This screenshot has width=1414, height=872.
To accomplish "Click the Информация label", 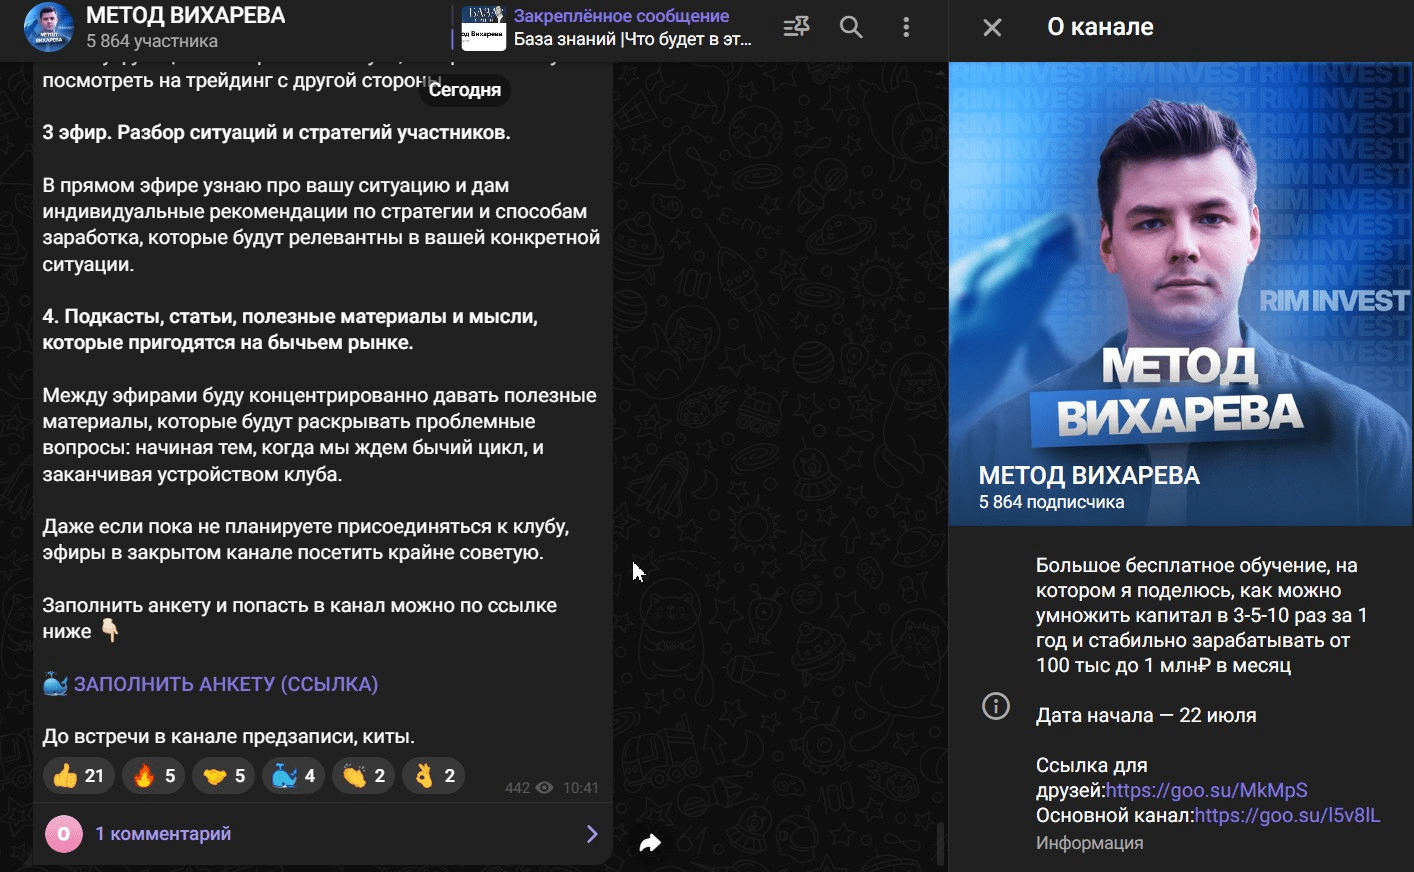I will click(1089, 843).
